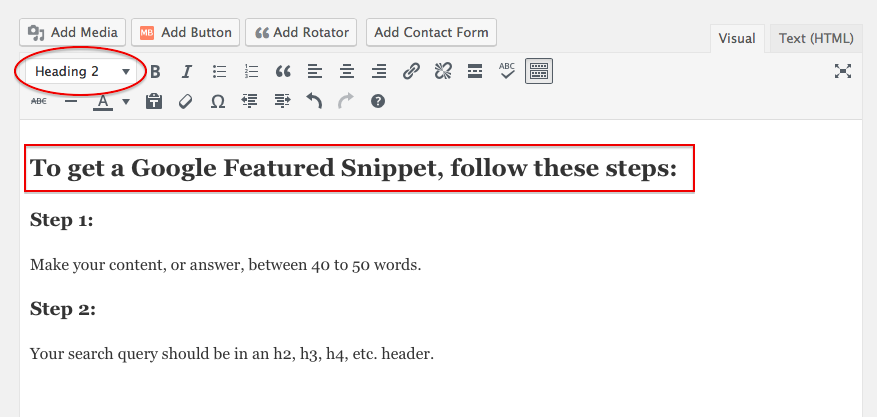The width and height of the screenshot is (877, 417).
Task: Redo the last action
Action: (346, 101)
